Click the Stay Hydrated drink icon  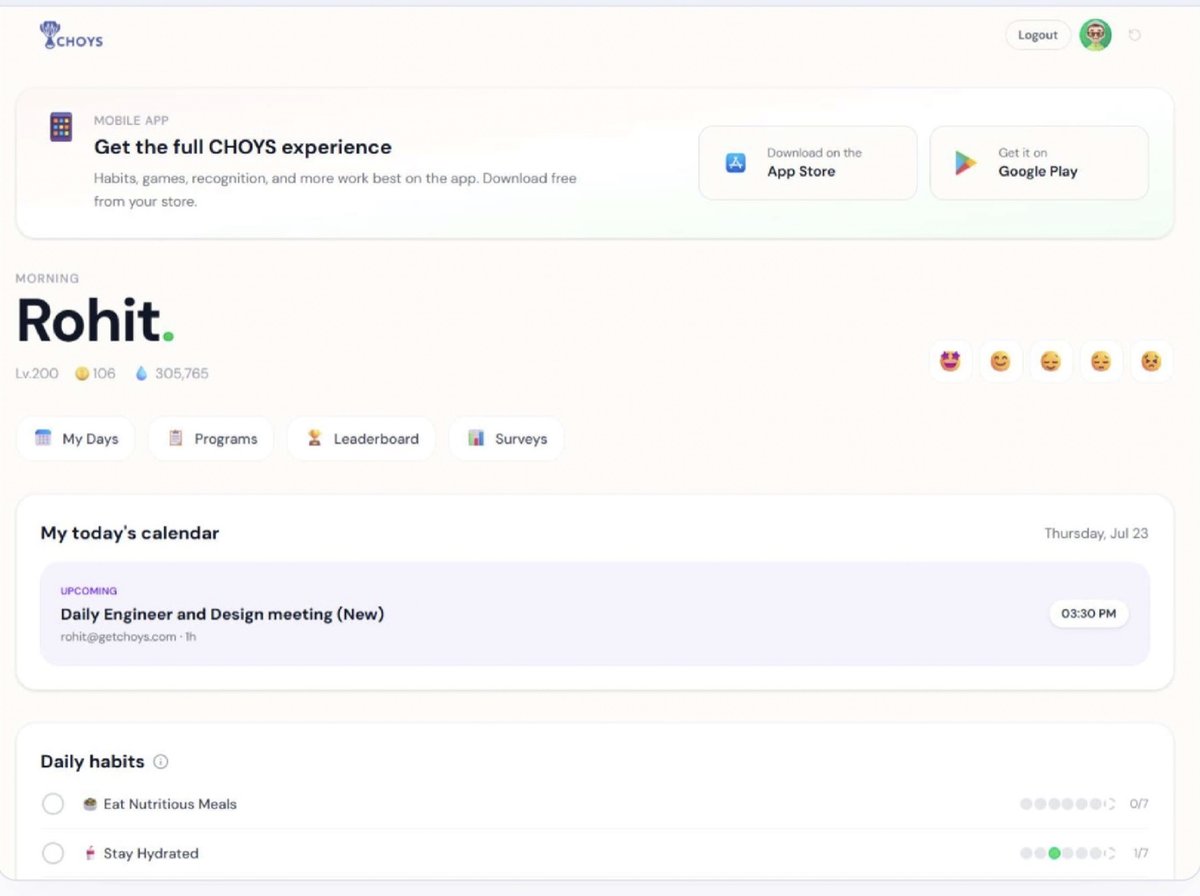tap(90, 853)
